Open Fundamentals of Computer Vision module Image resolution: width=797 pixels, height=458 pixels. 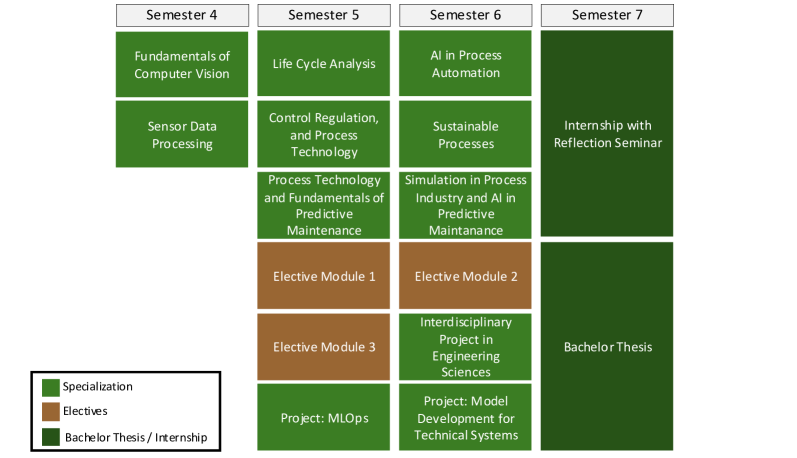pos(181,64)
